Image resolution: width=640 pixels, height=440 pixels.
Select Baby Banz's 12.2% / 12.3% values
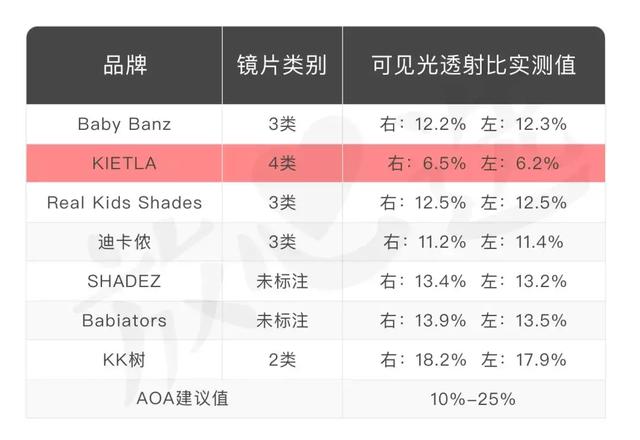click(x=474, y=125)
